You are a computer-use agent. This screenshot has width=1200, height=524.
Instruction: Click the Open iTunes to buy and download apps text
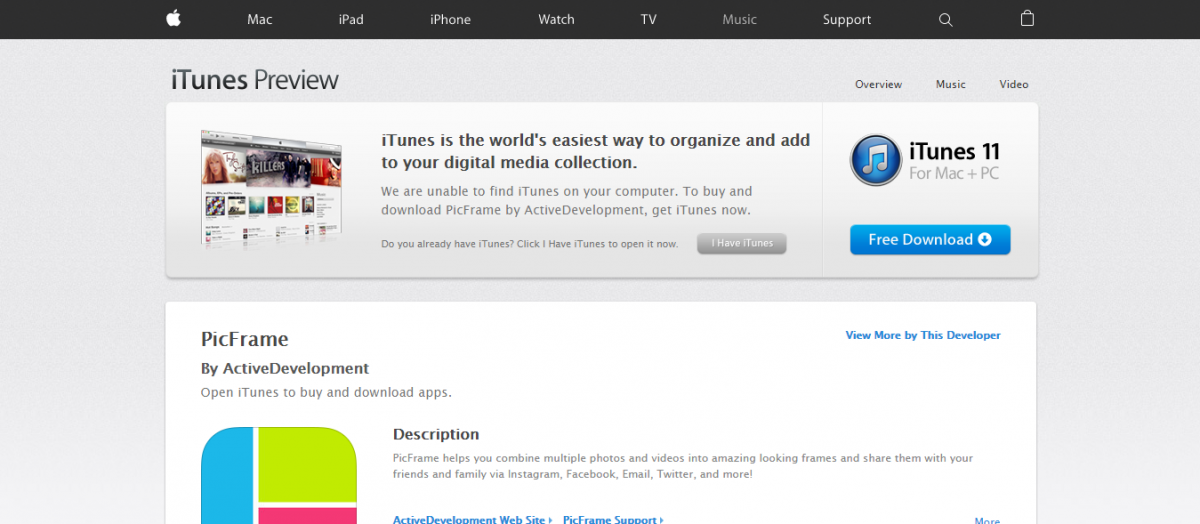pos(326,393)
